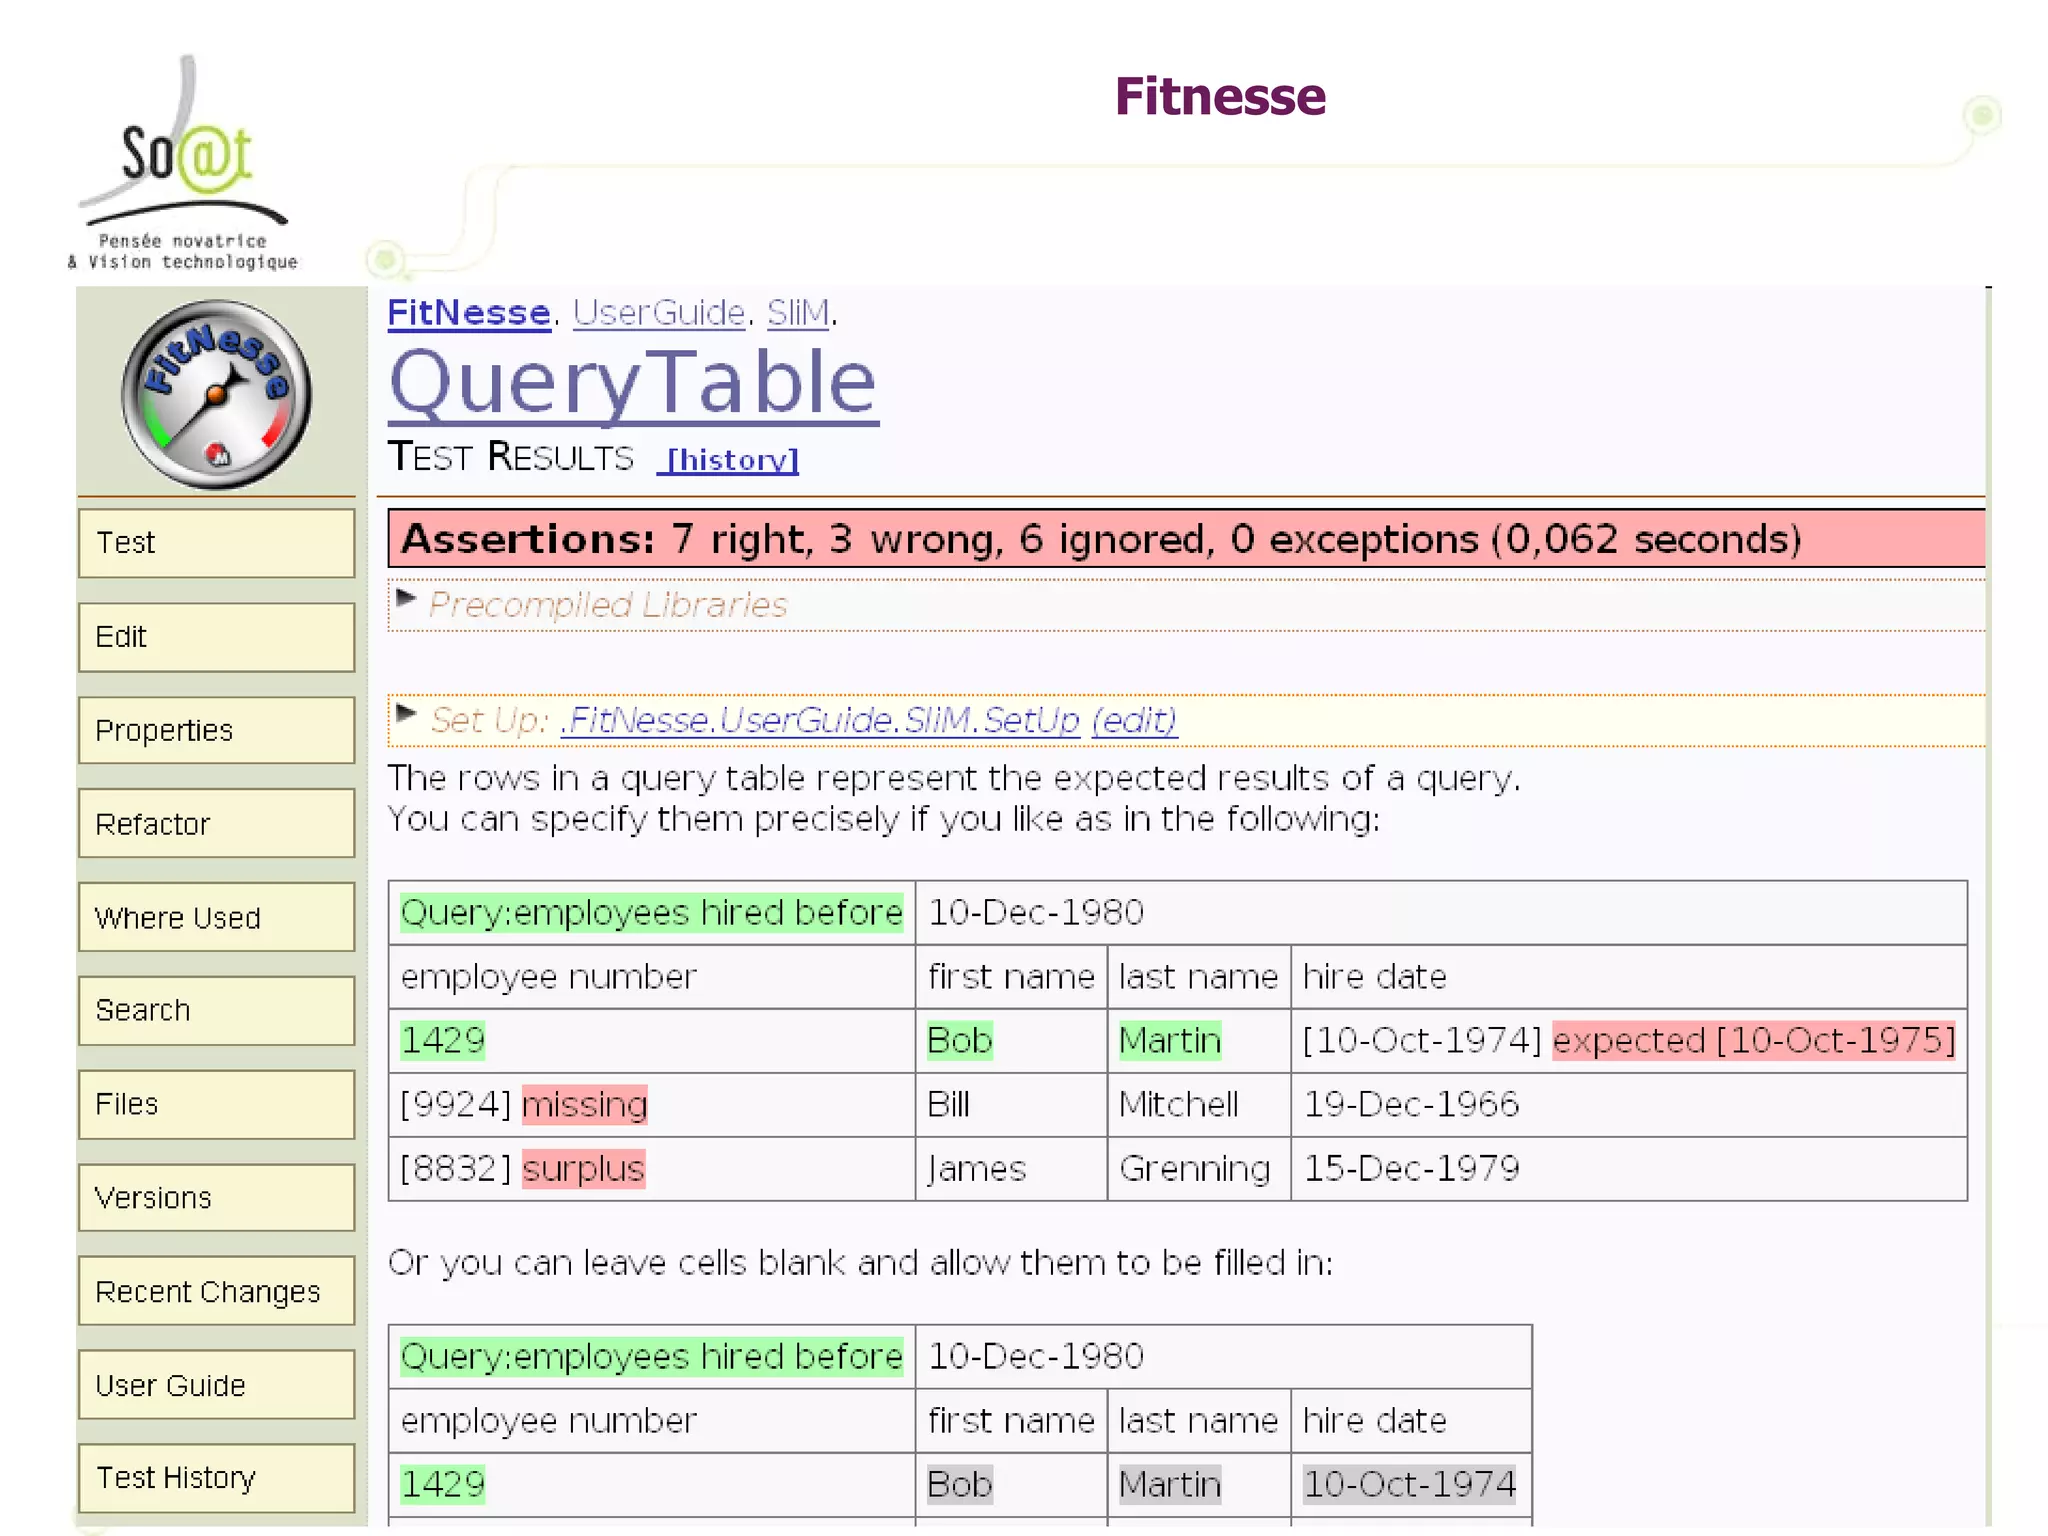Expand the Precompiled Libraries section
Screen dimensions: 2048x1536
click(406, 599)
